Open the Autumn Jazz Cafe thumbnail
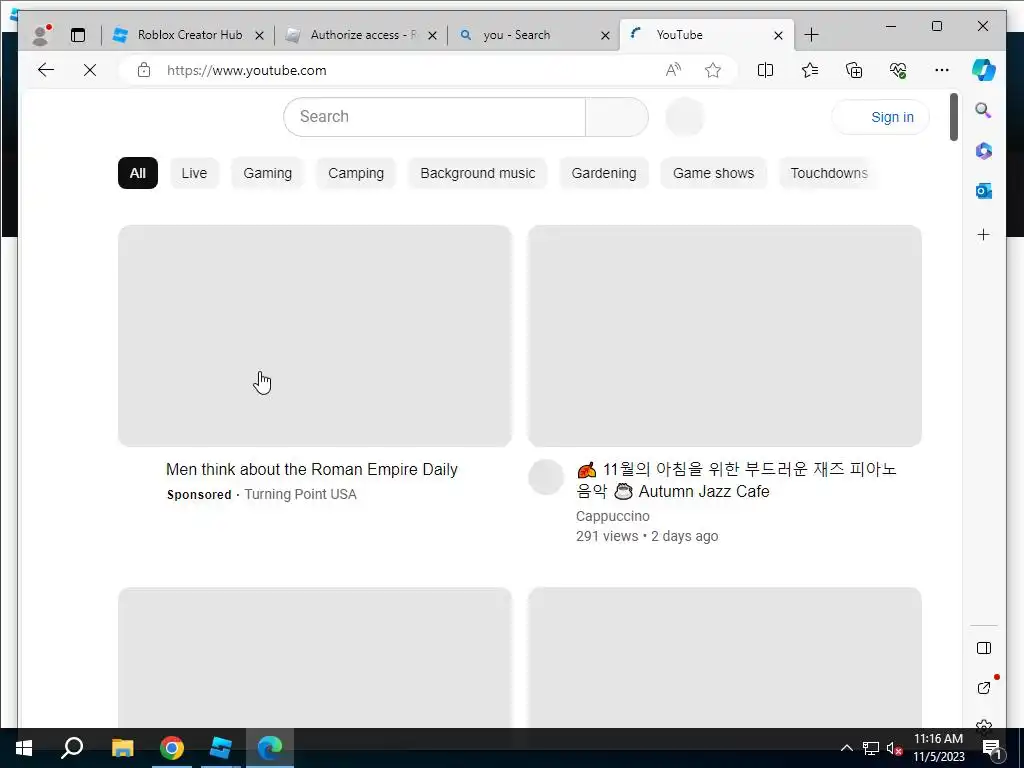1024x768 pixels. (724, 336)
